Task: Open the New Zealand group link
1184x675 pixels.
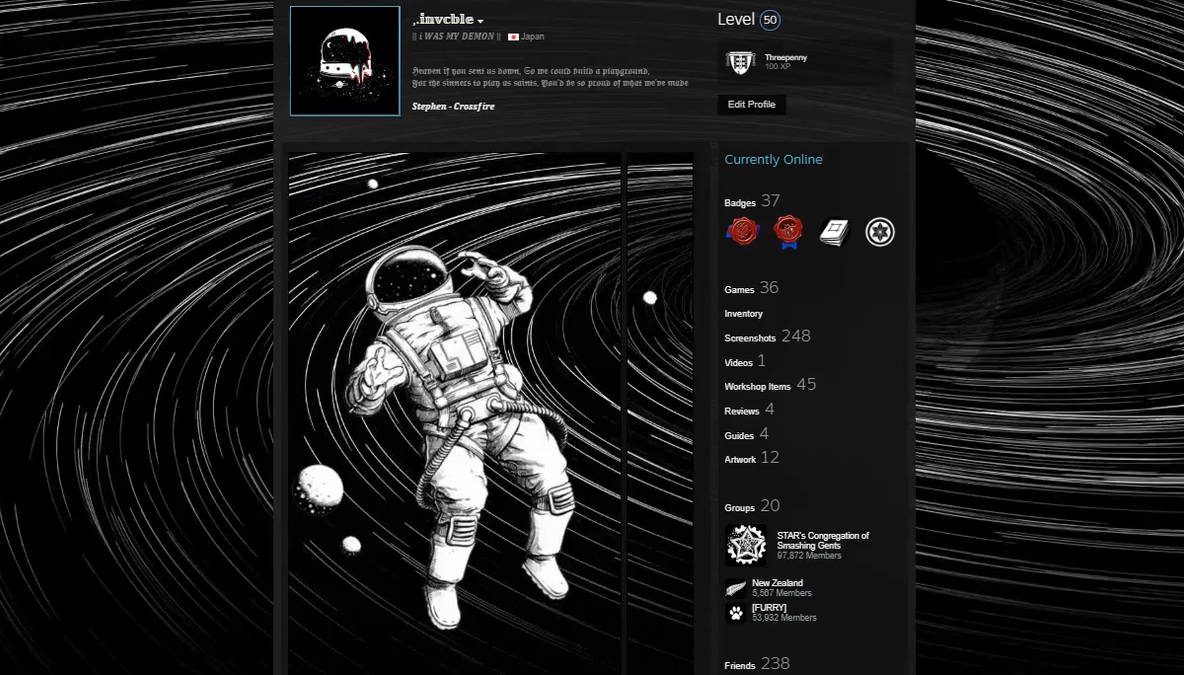Action: (777, 583)
